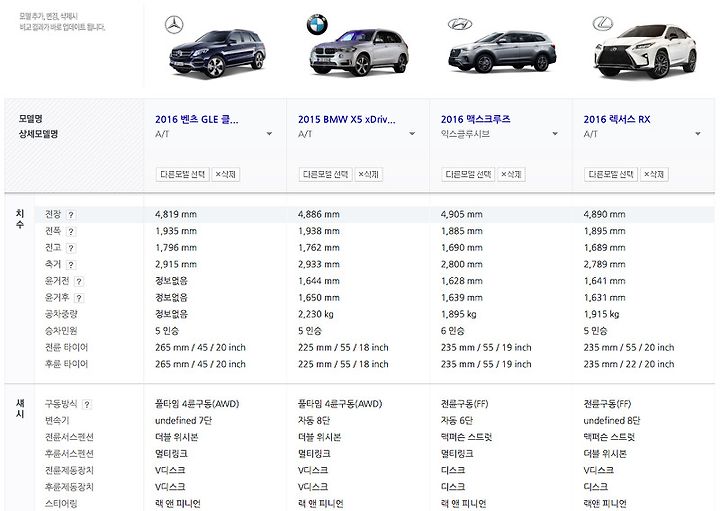Viewport: 720px width, 511px height.
Task: Expand the 2016 렉서스 RX trim dropdown
Action: point(698,134)
